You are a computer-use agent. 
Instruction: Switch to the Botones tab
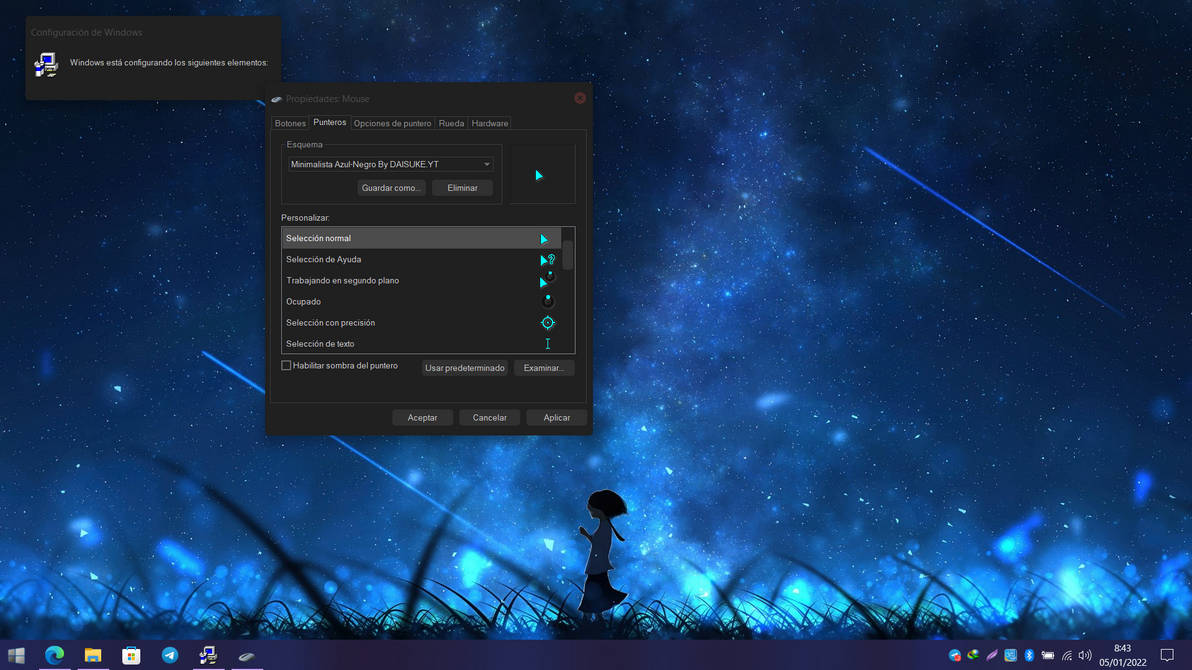click(x=290, y=123)
